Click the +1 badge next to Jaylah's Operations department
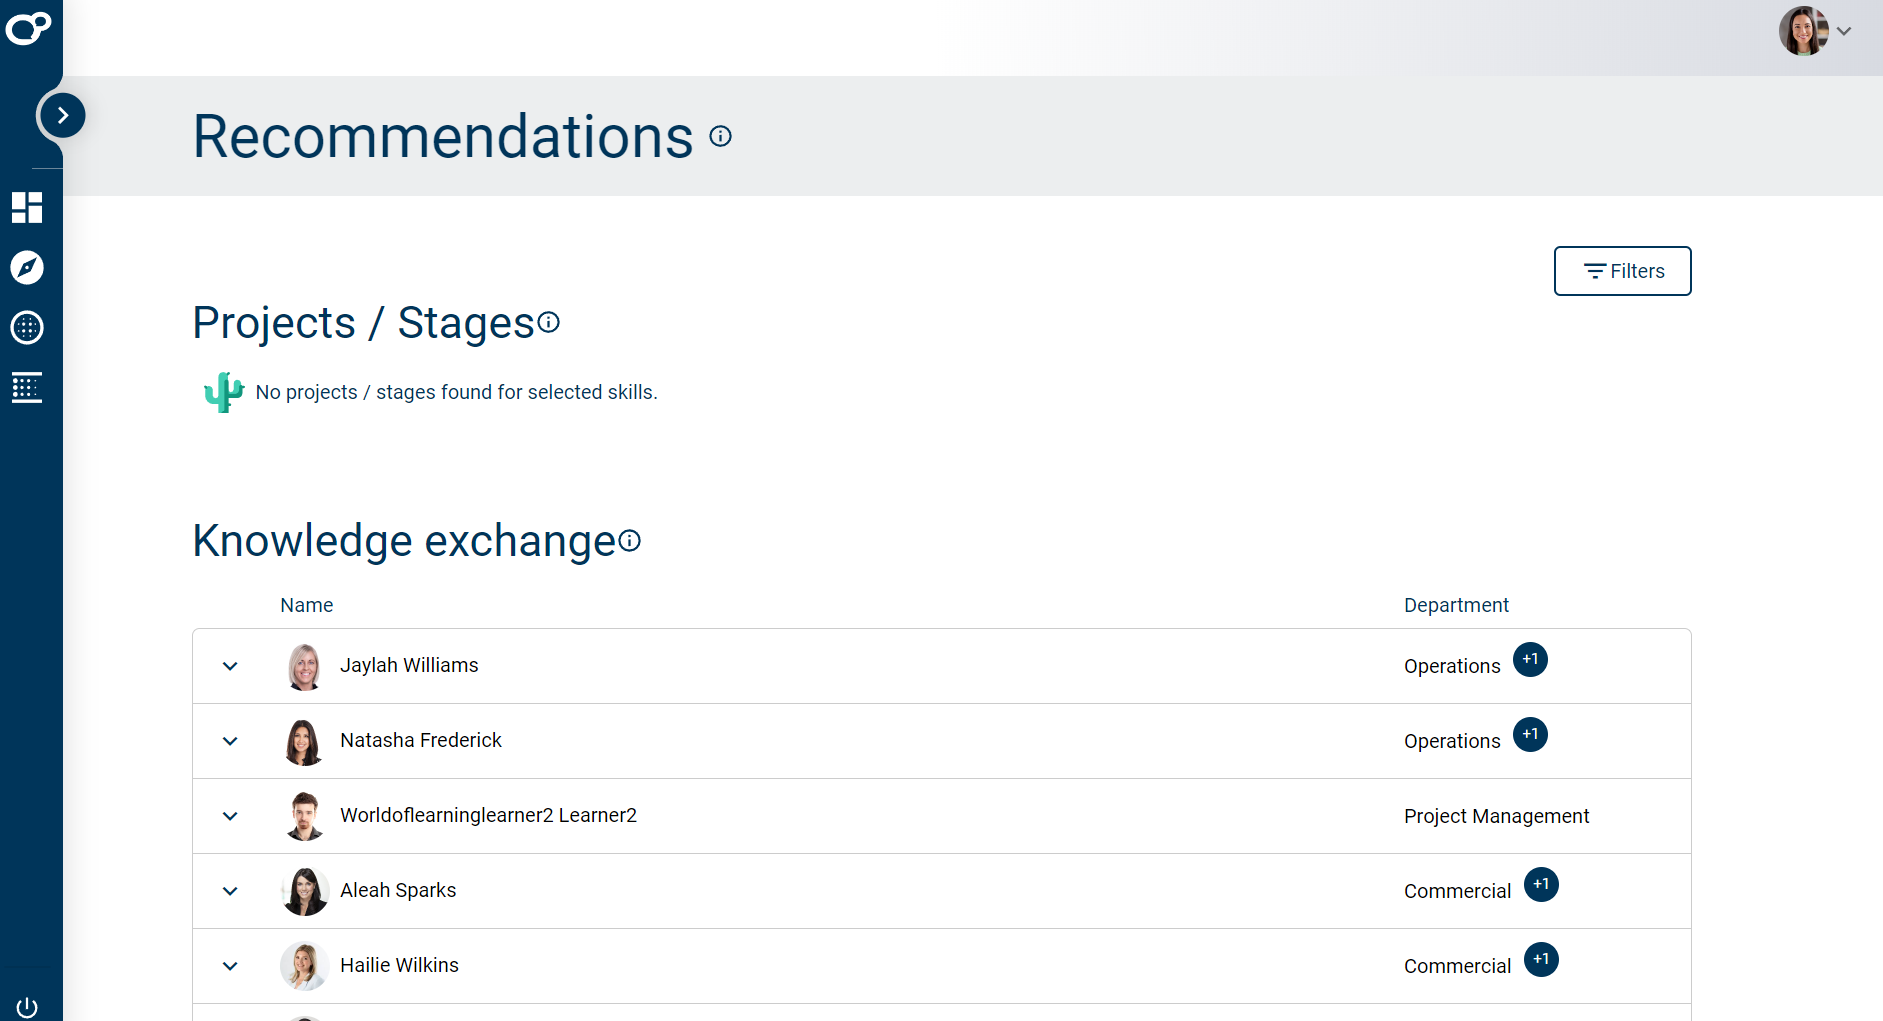Image resolution: width=1883 pixels, height=1021 pixels. coord(1530,659)
